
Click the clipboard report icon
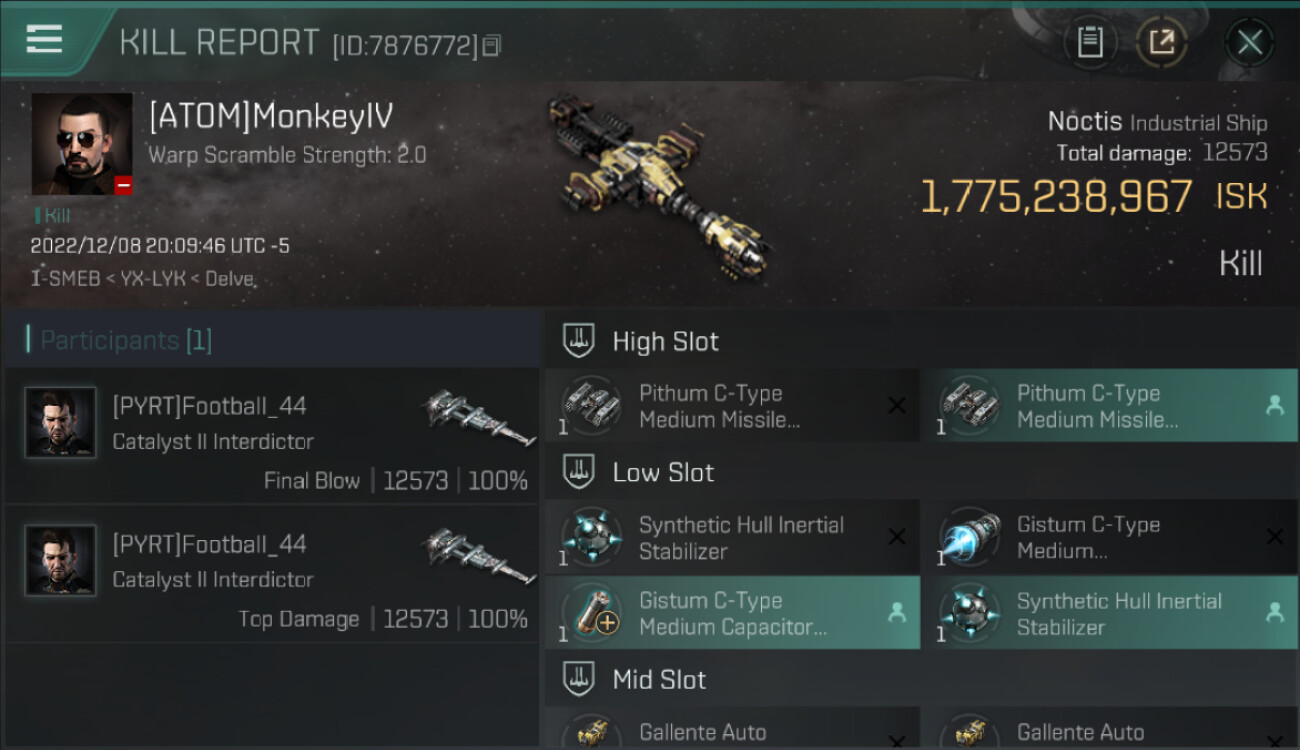(x=1090, y=42)
